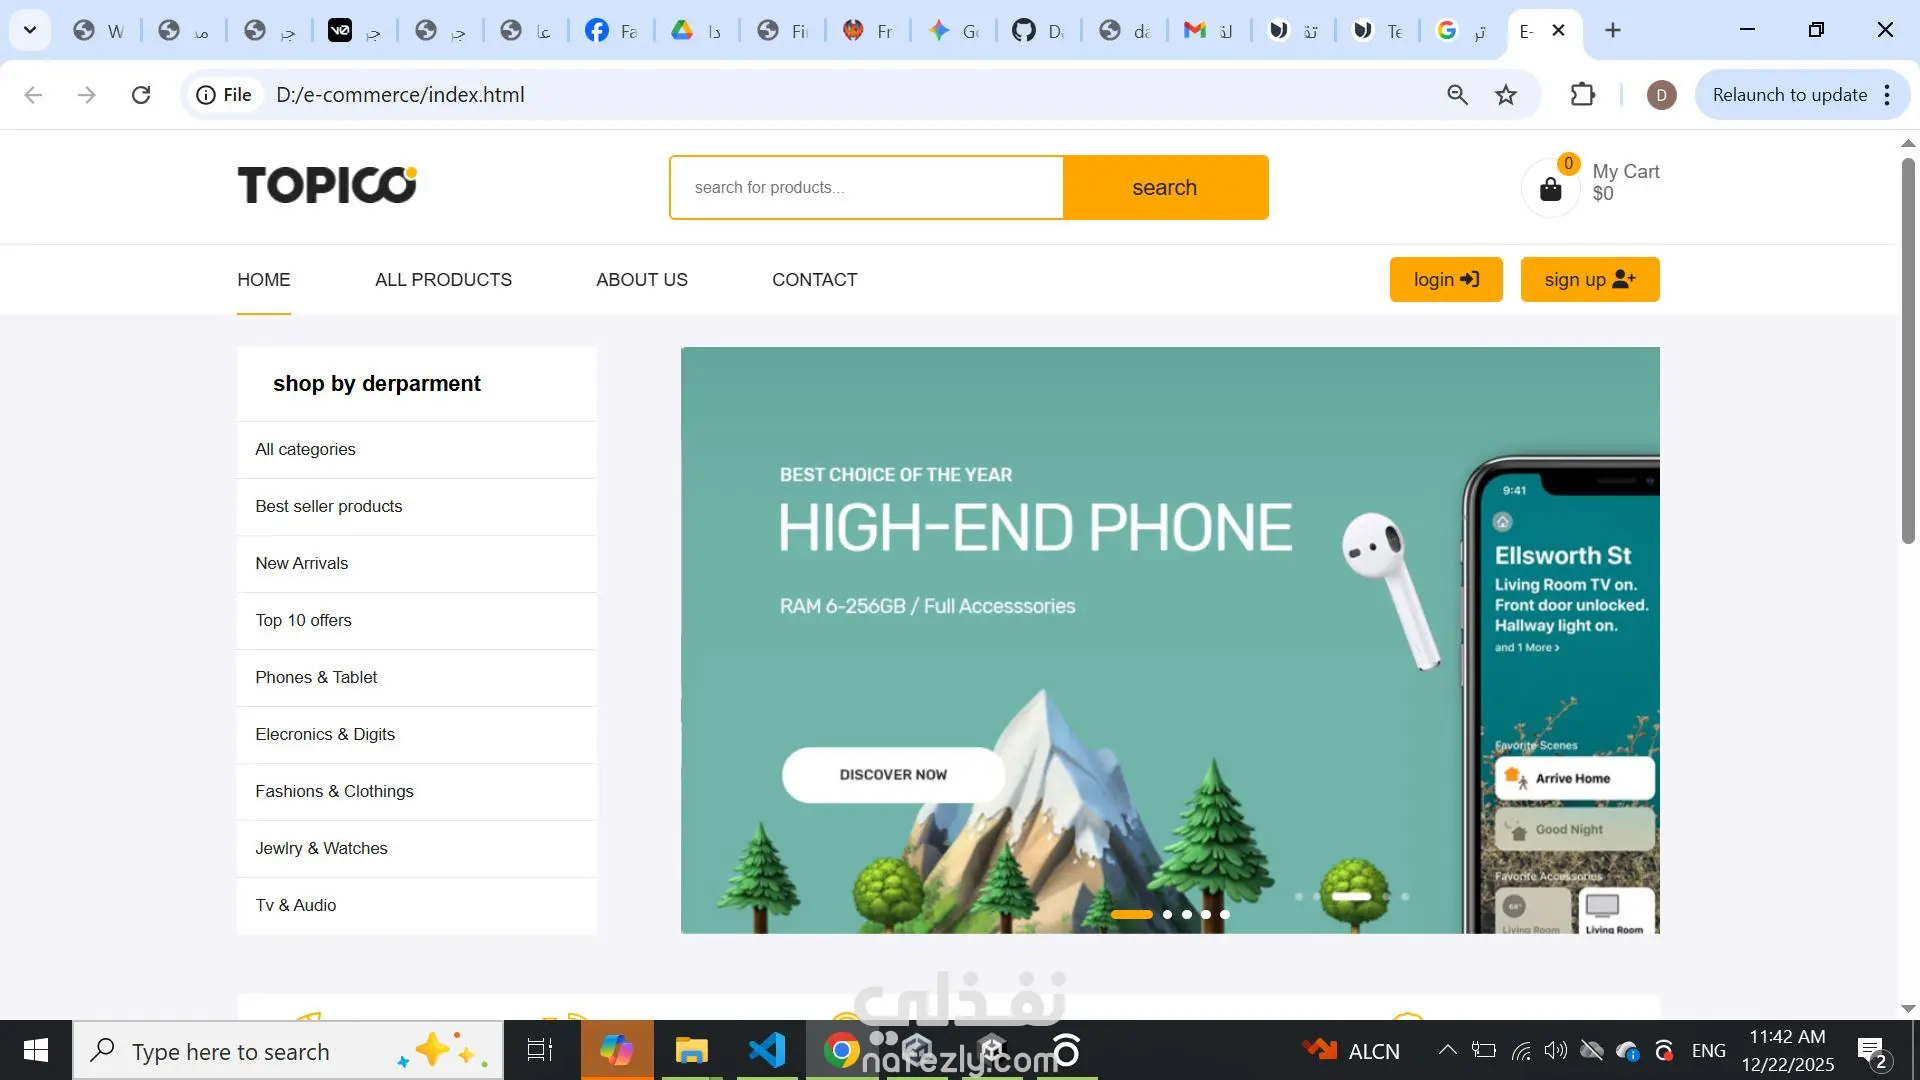Reload the page with the refresh icon
The height and width of the screenshot is (1080, 1920).
pyautogui.click(x=141, y=95)
